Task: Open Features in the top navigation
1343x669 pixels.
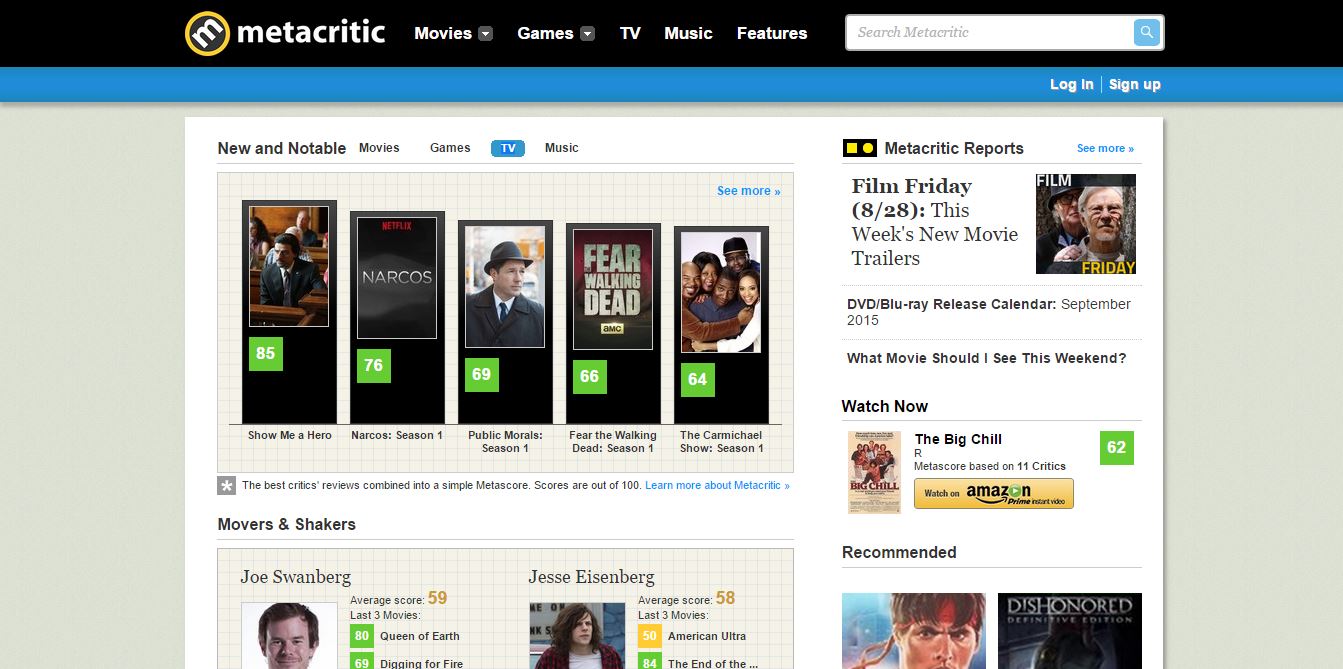Action: (x=772, y=33)
